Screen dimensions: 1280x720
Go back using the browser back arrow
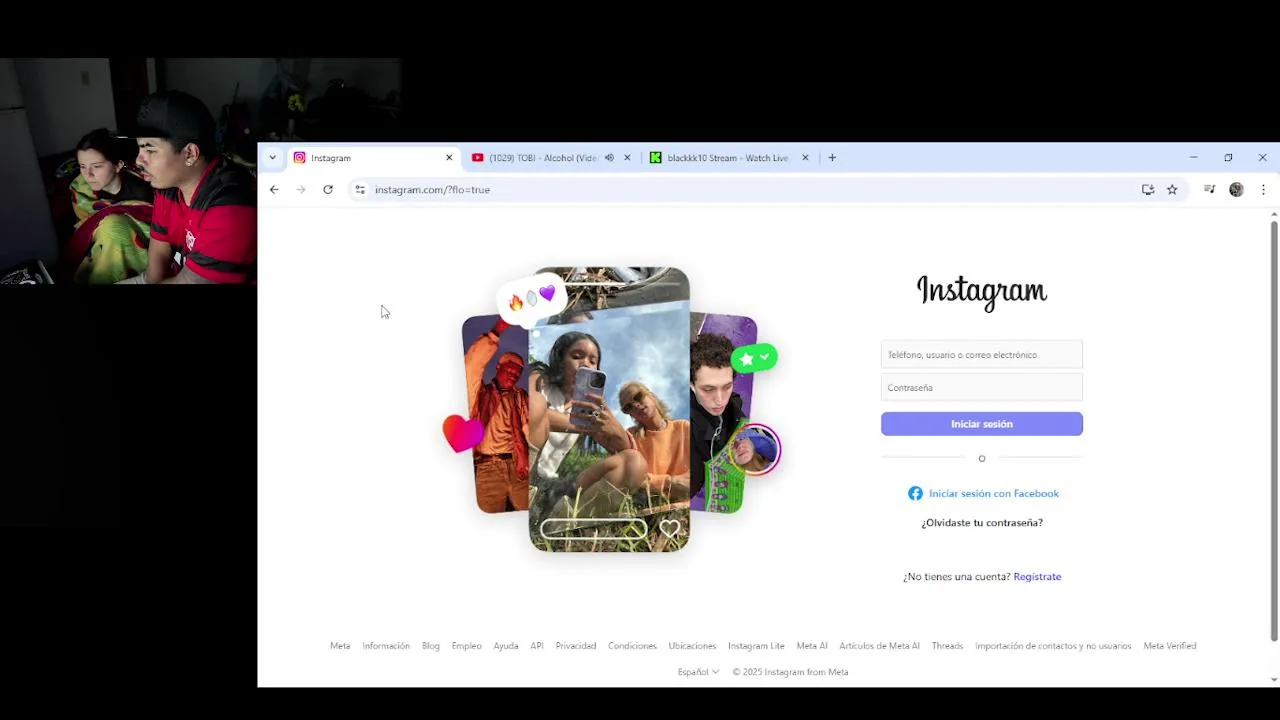(x=274, y=189)
